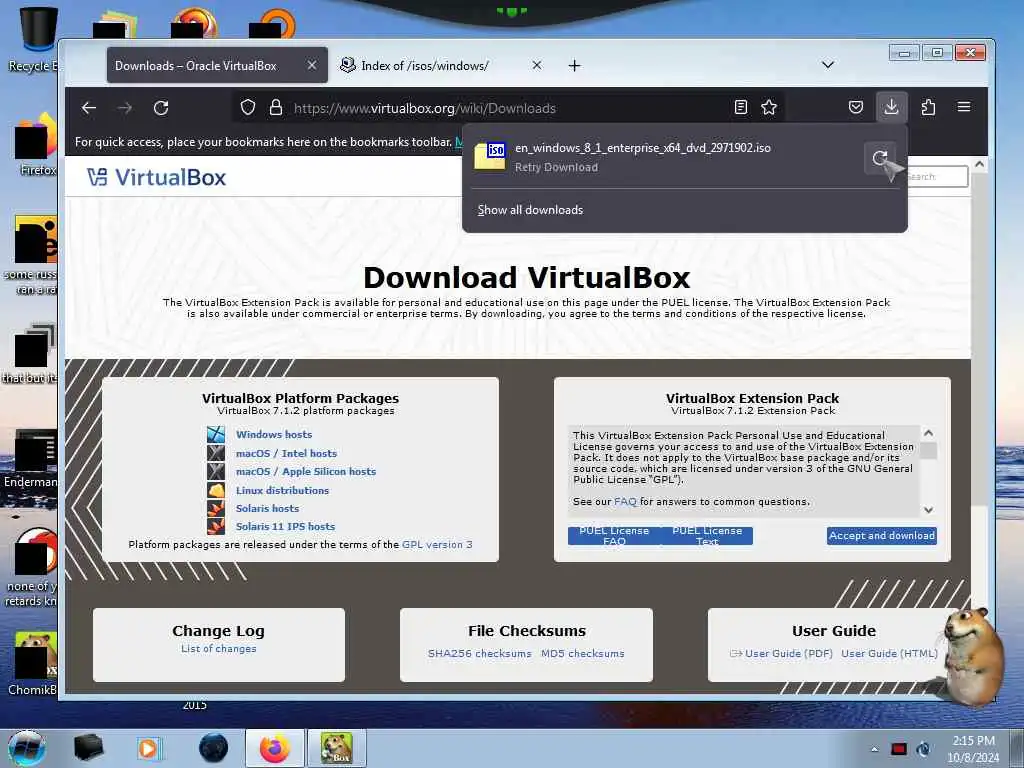The height and width of the screenshot is (768, 1024).
Task: Retry the ISO download with the circular arrow
Action: [880, 157]
